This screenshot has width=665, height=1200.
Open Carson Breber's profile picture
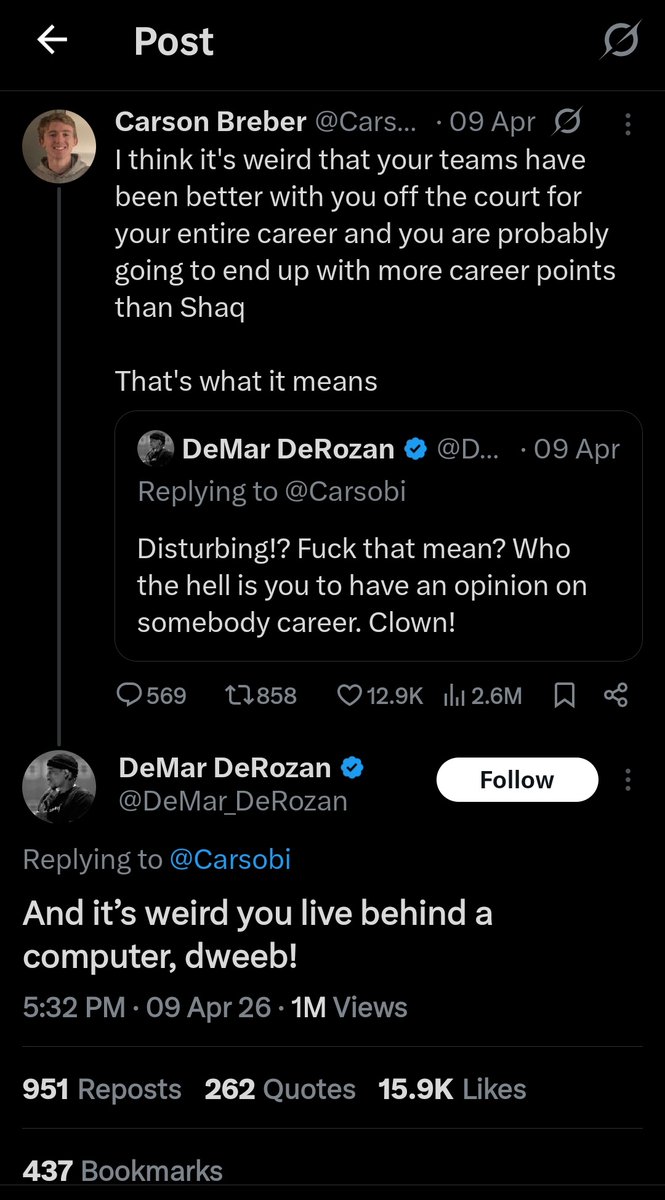[x=59, y=146]
